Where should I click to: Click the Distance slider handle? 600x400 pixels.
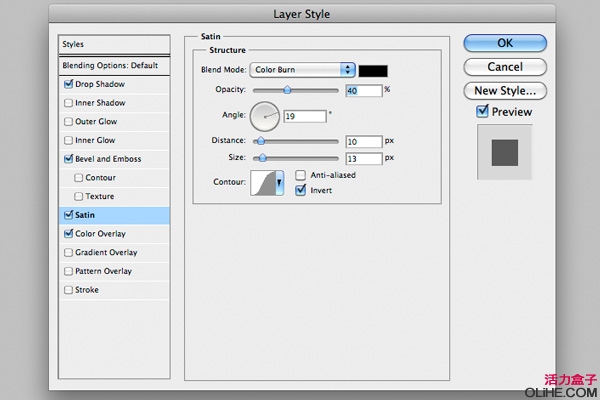coord(261,141)
